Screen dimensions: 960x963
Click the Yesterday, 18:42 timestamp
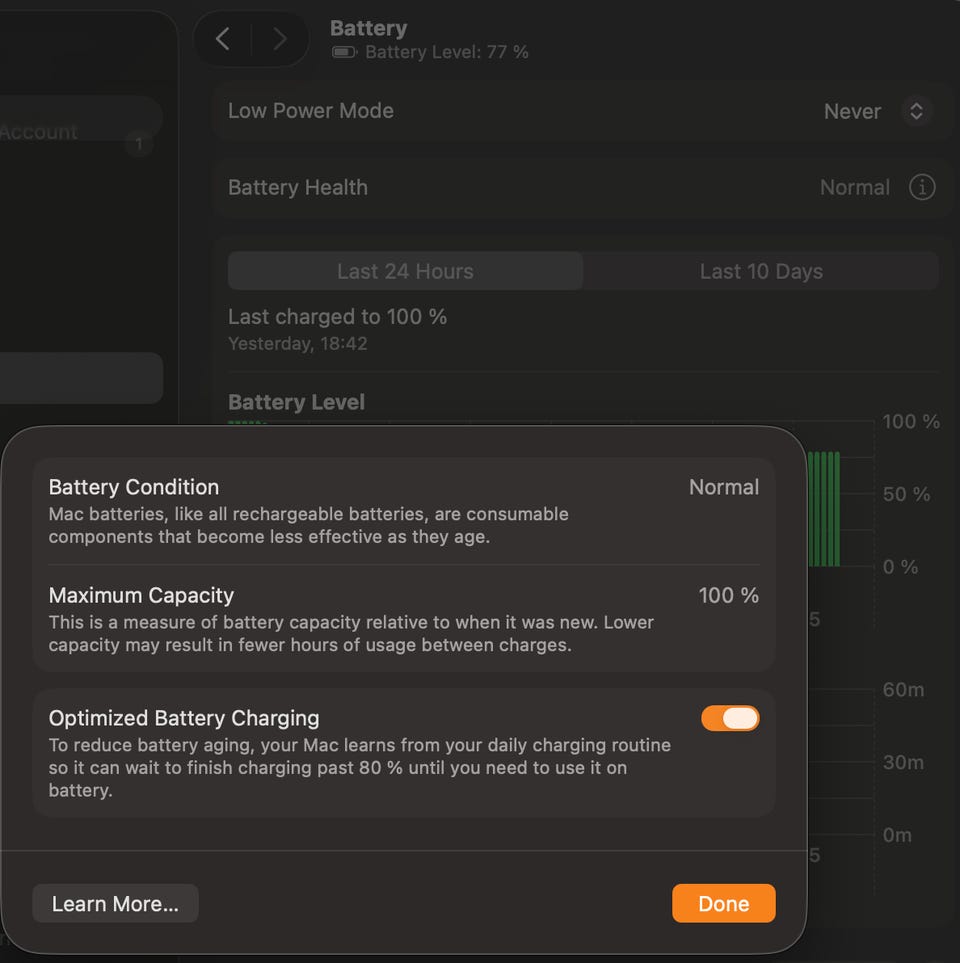point(297,343)
